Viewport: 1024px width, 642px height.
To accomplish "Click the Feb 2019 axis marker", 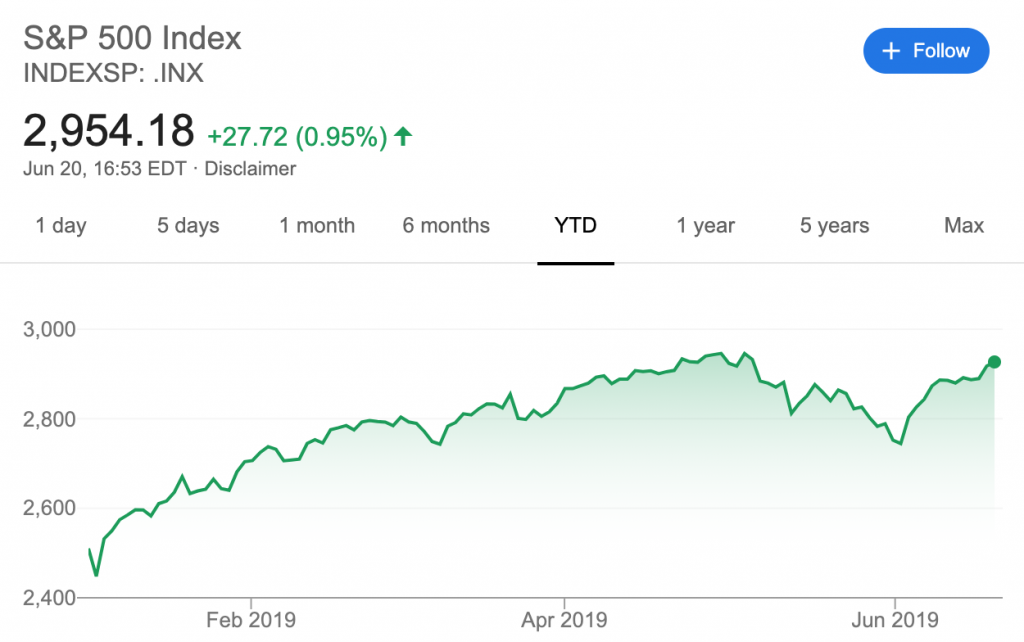I will tap(251, 620).
